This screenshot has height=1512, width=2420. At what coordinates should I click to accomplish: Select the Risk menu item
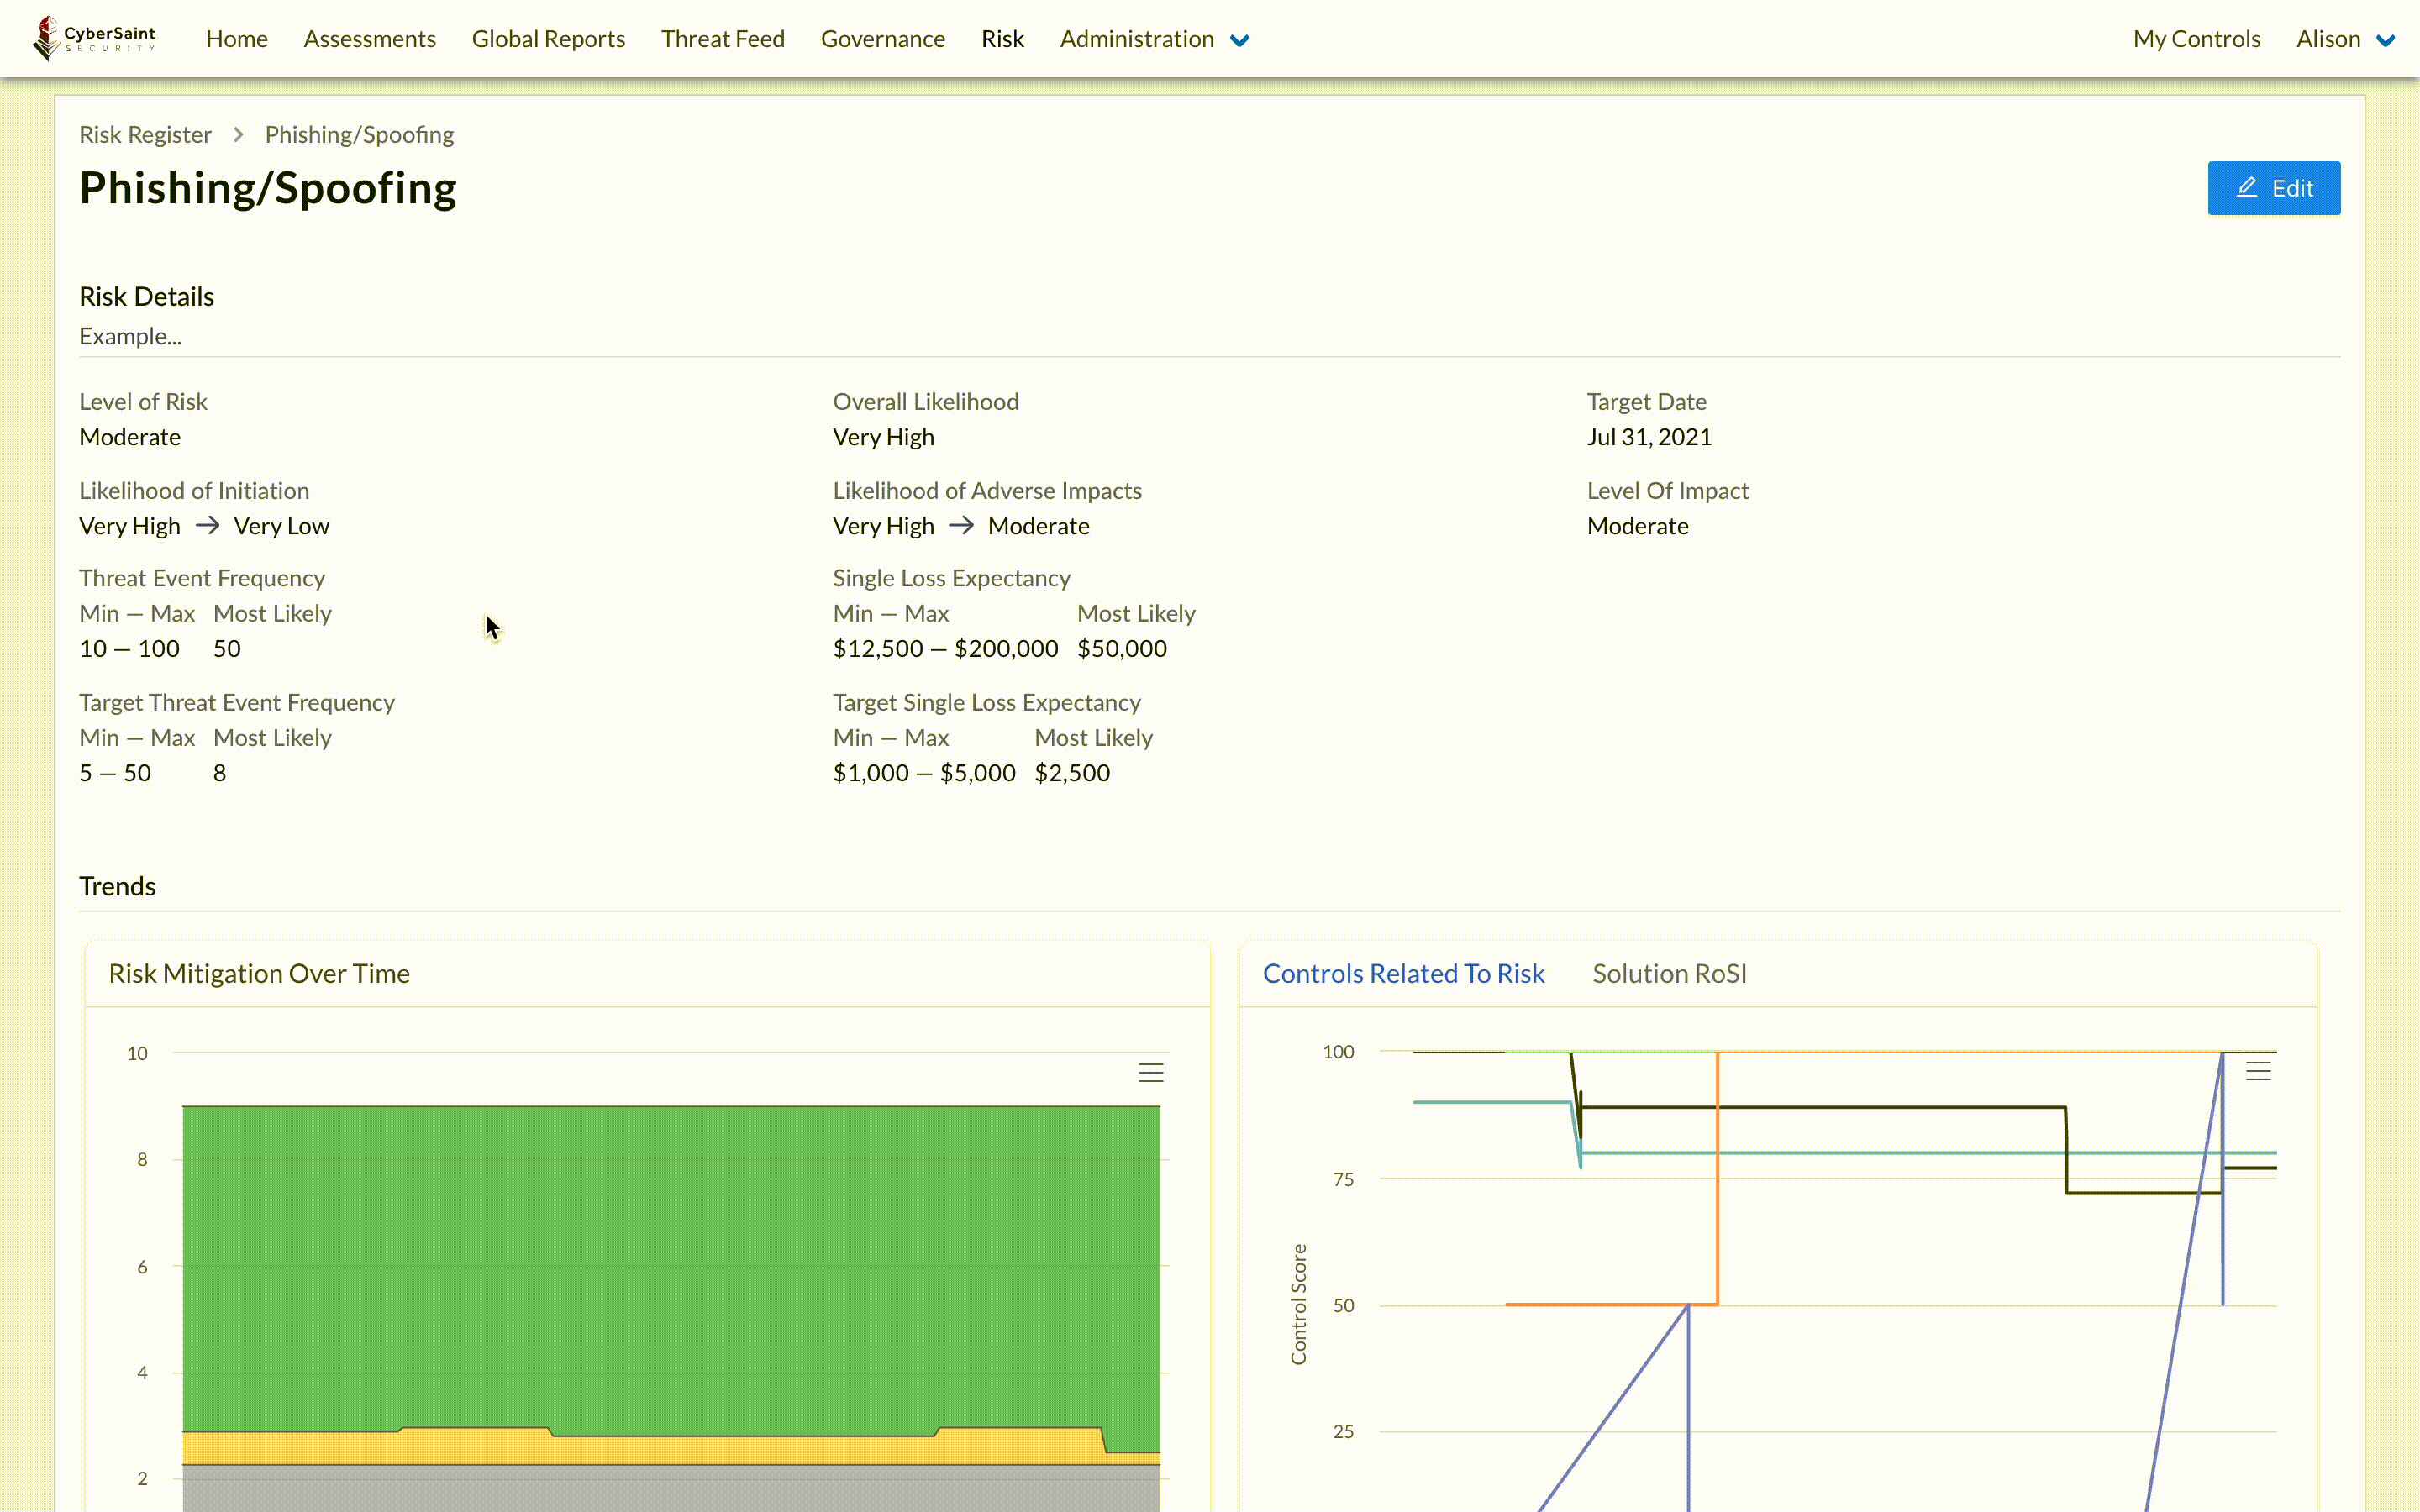point(1002,39)
